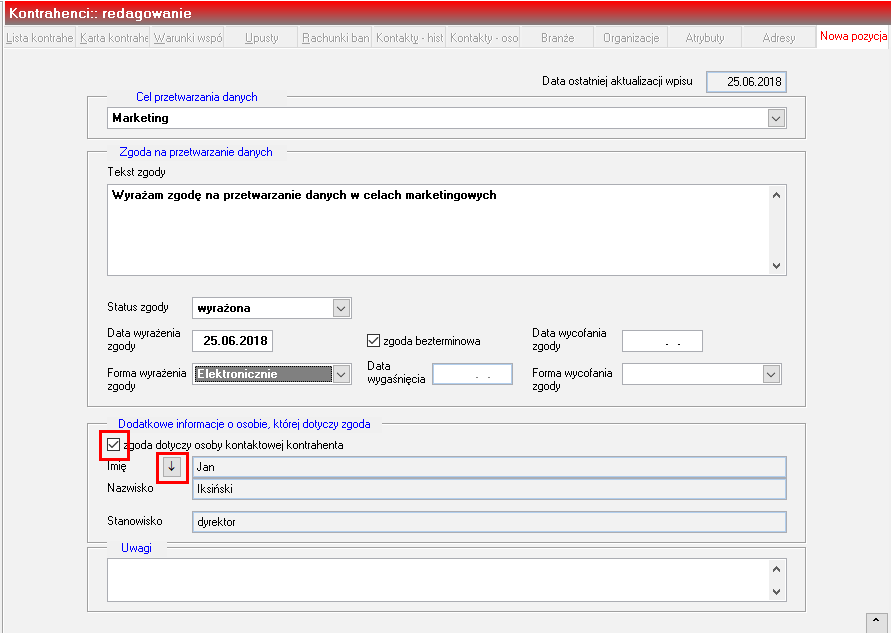Open the Rachunki bankowe tab
The image size is (891, 633).
tap(335, 38)
